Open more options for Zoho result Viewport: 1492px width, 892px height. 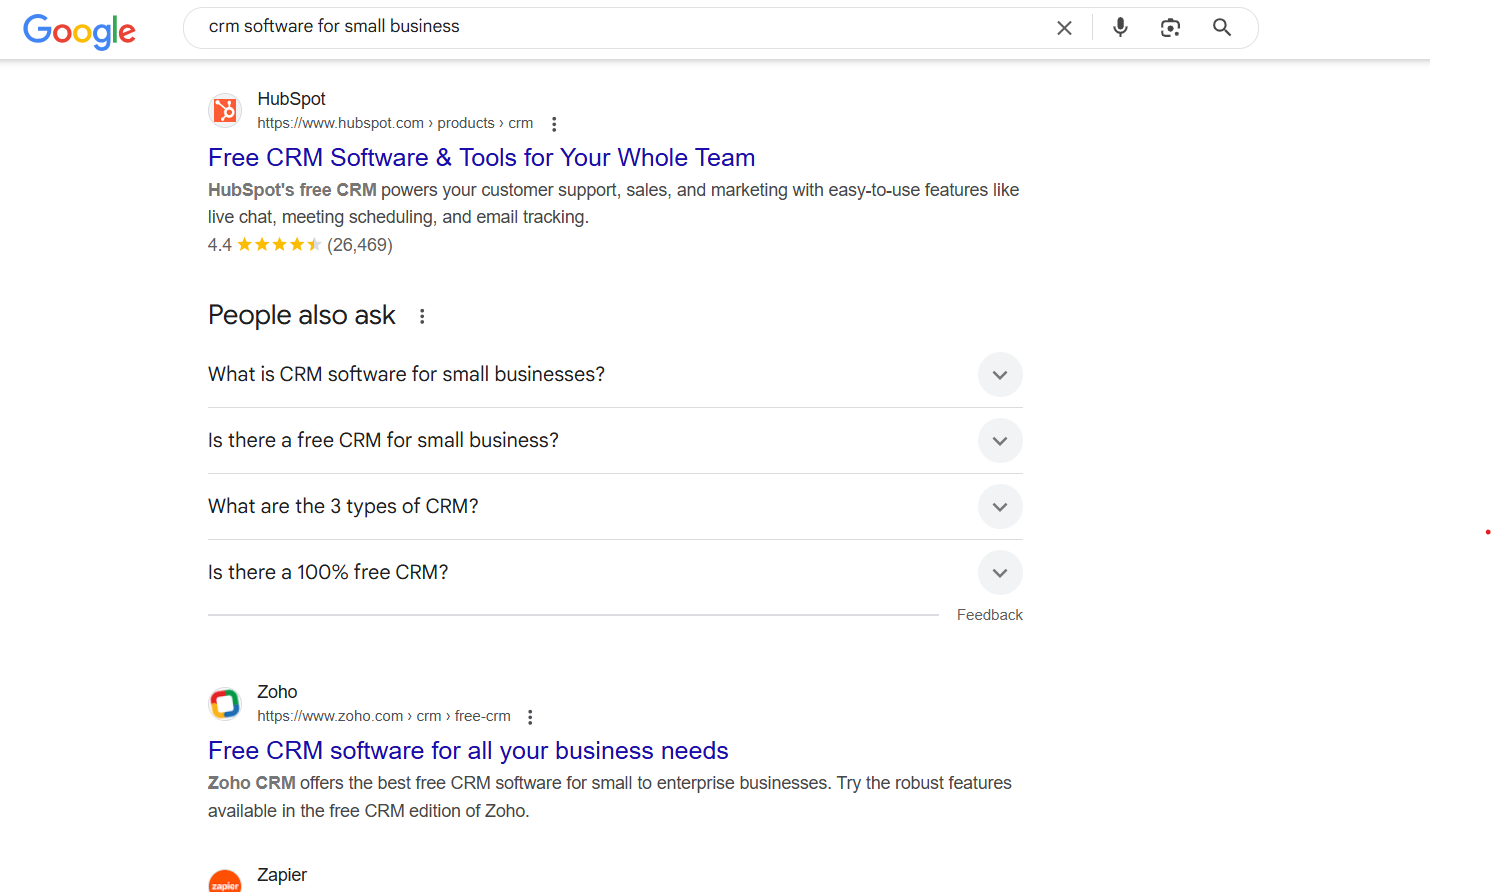[x=530, y=717]
